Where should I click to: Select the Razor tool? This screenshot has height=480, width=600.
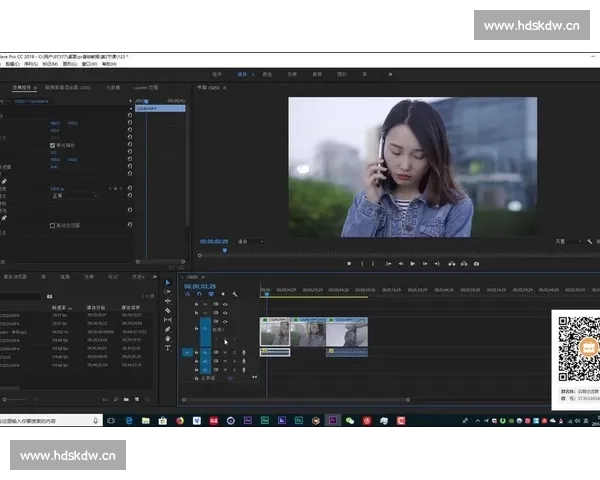coord(168,310)
